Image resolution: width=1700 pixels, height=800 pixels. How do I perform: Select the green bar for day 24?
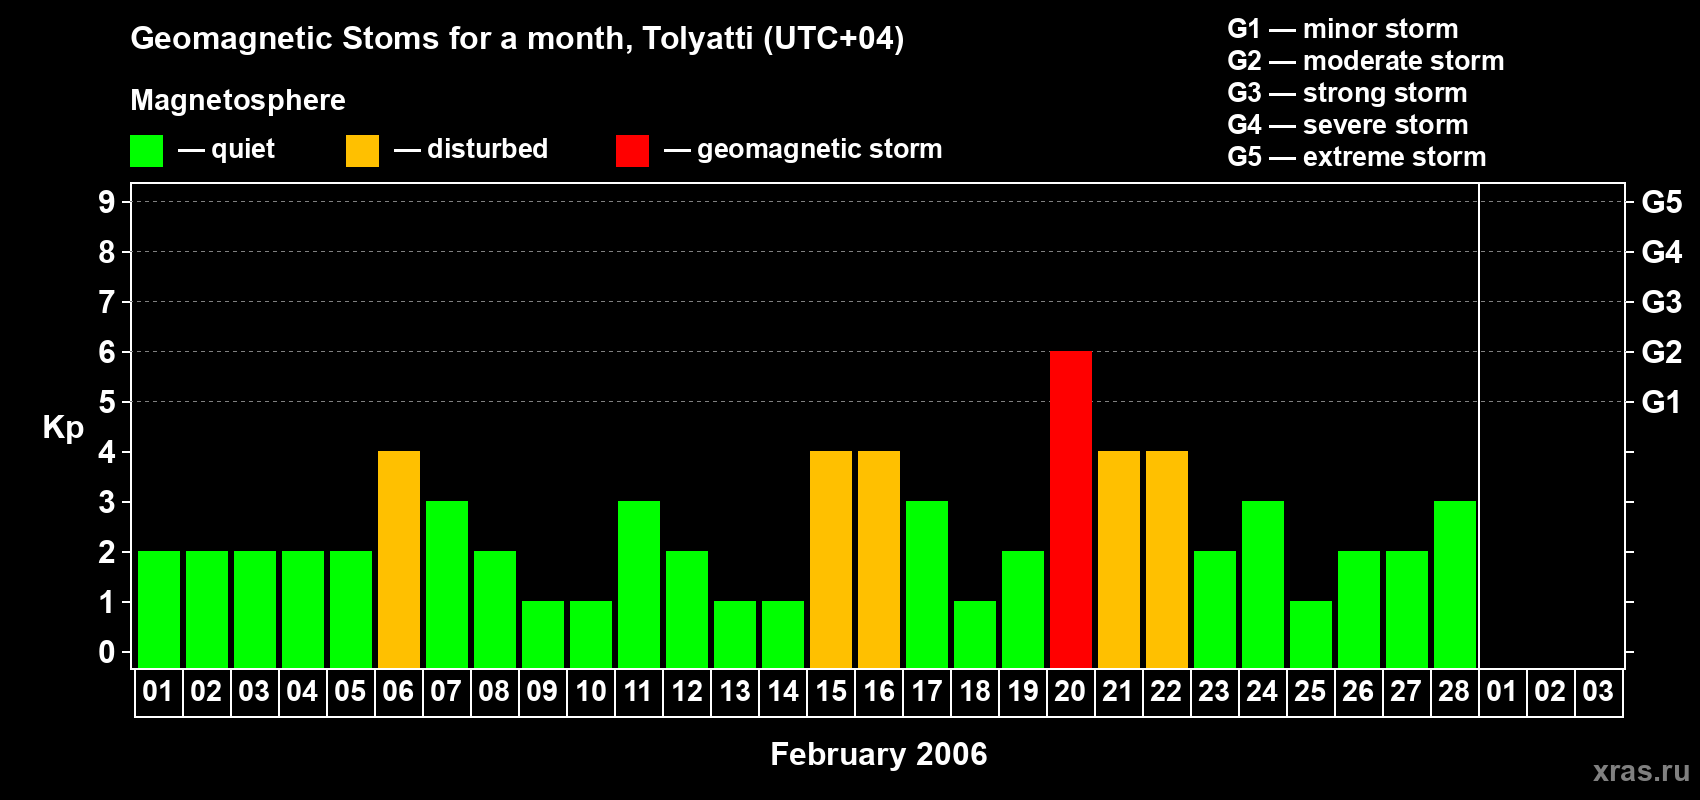point(1263,584)
